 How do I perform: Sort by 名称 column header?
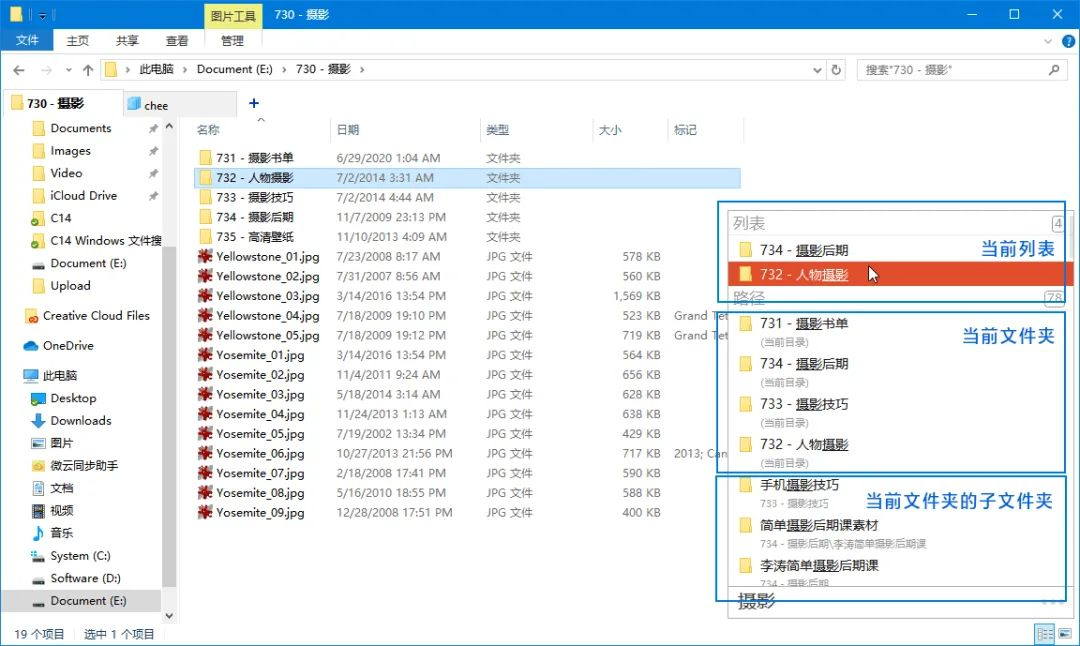[x=261, y=129]
